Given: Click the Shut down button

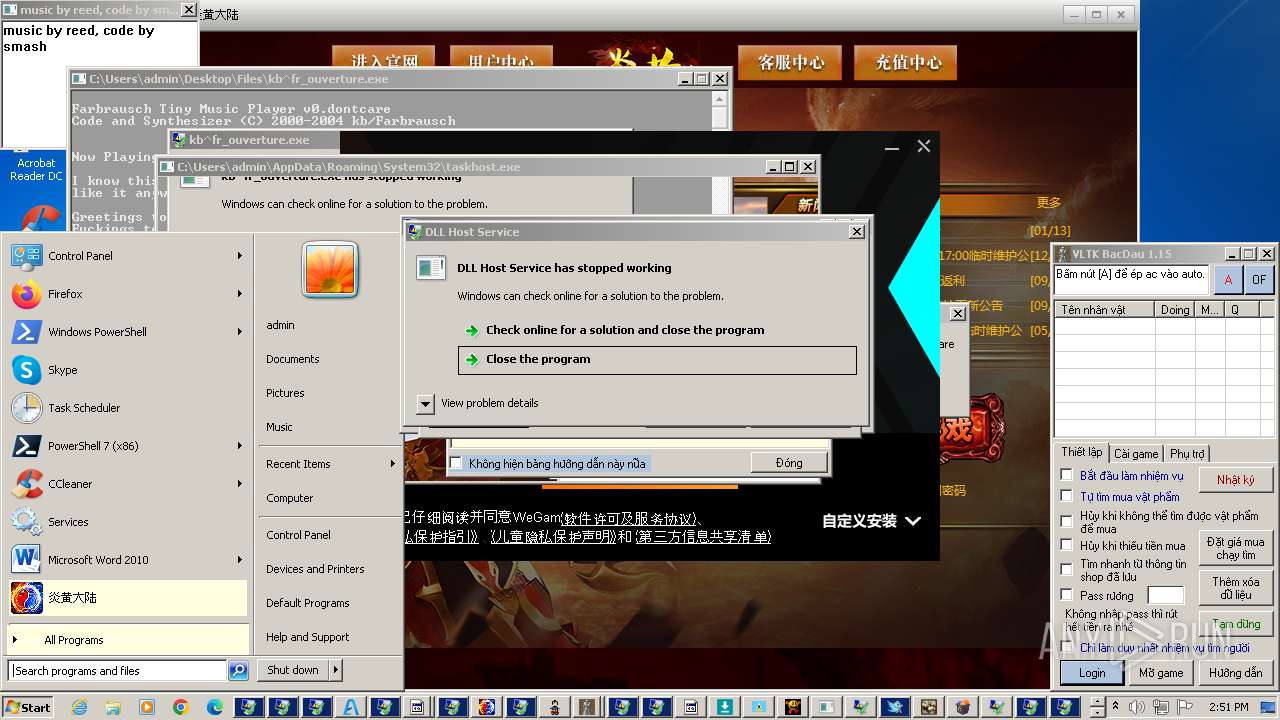Looking at the screenshot, I should click(x=293, y=670).
